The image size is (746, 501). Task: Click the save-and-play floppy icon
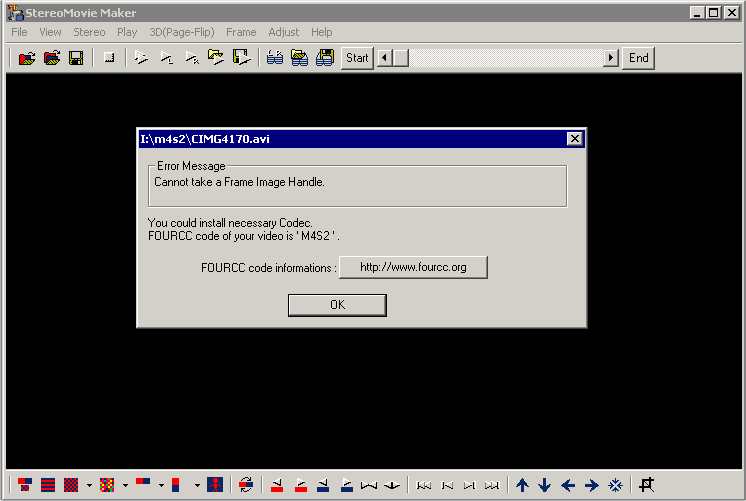[x=242, y=58]
